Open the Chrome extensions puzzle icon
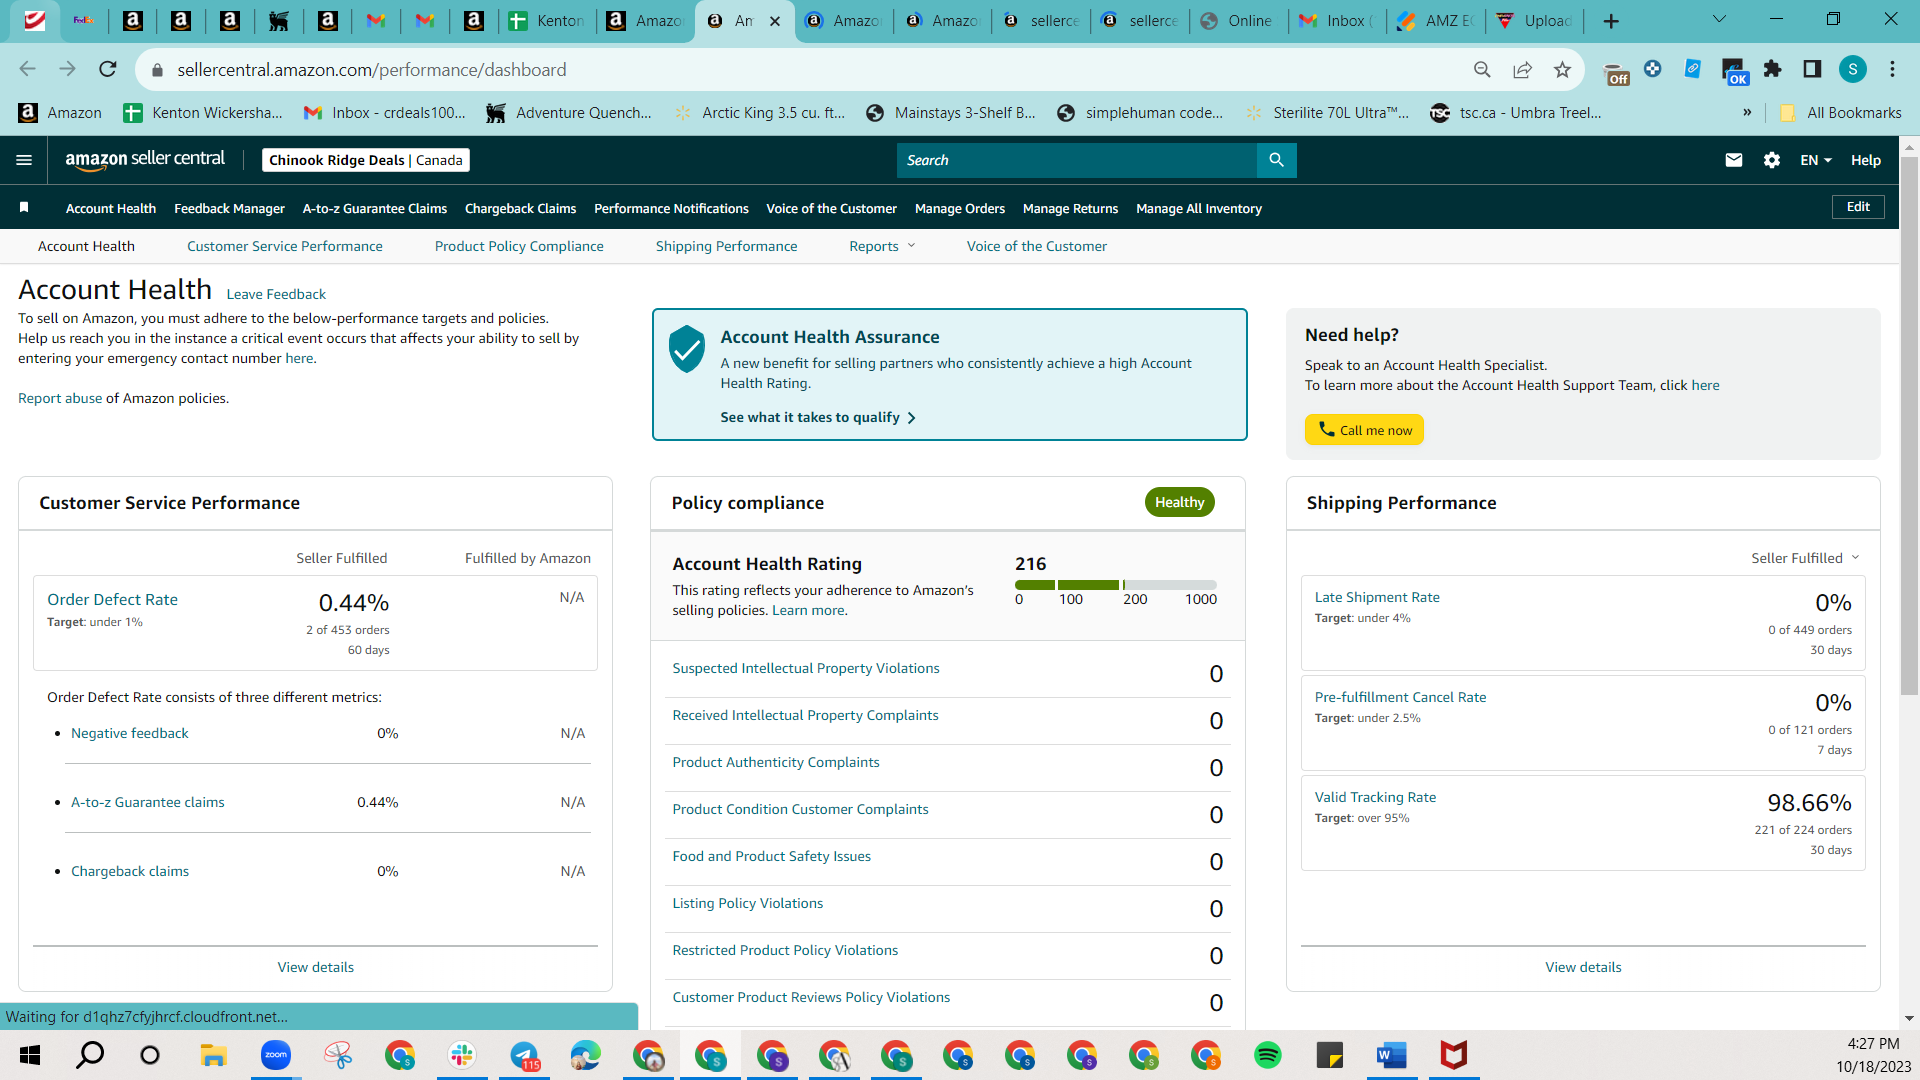Screen dimensions: 1920x1080 point(1773,69)
